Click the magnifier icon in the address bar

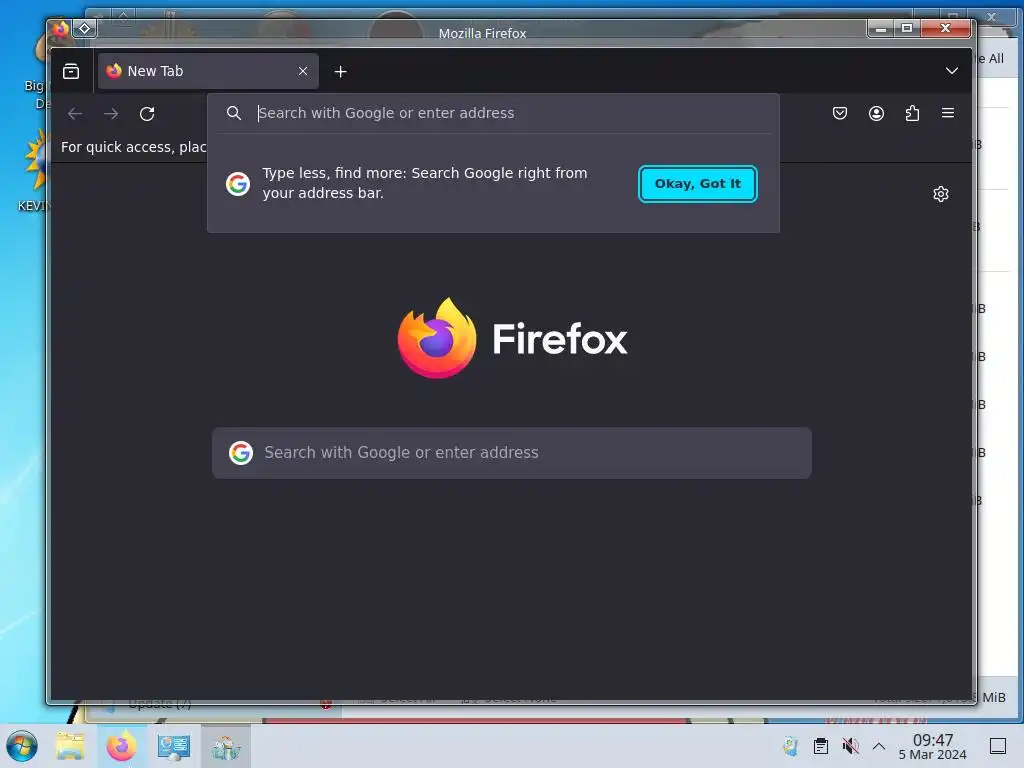point(234,113)
